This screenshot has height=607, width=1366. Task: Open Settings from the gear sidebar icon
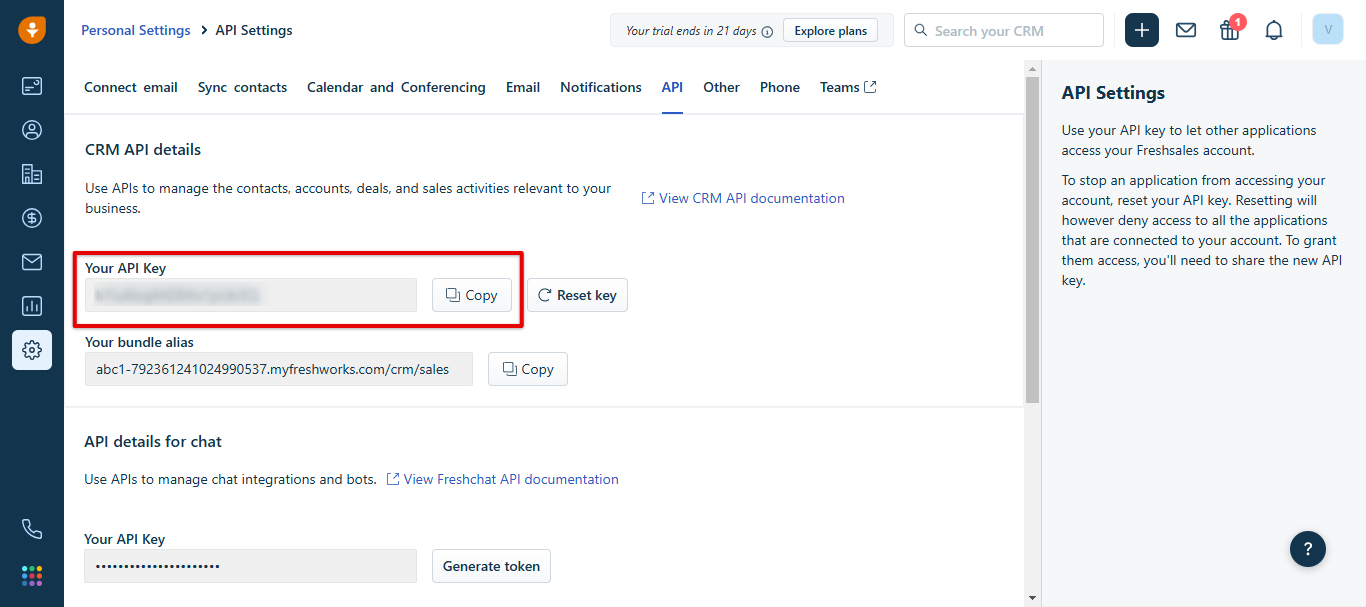coord(32,350)
